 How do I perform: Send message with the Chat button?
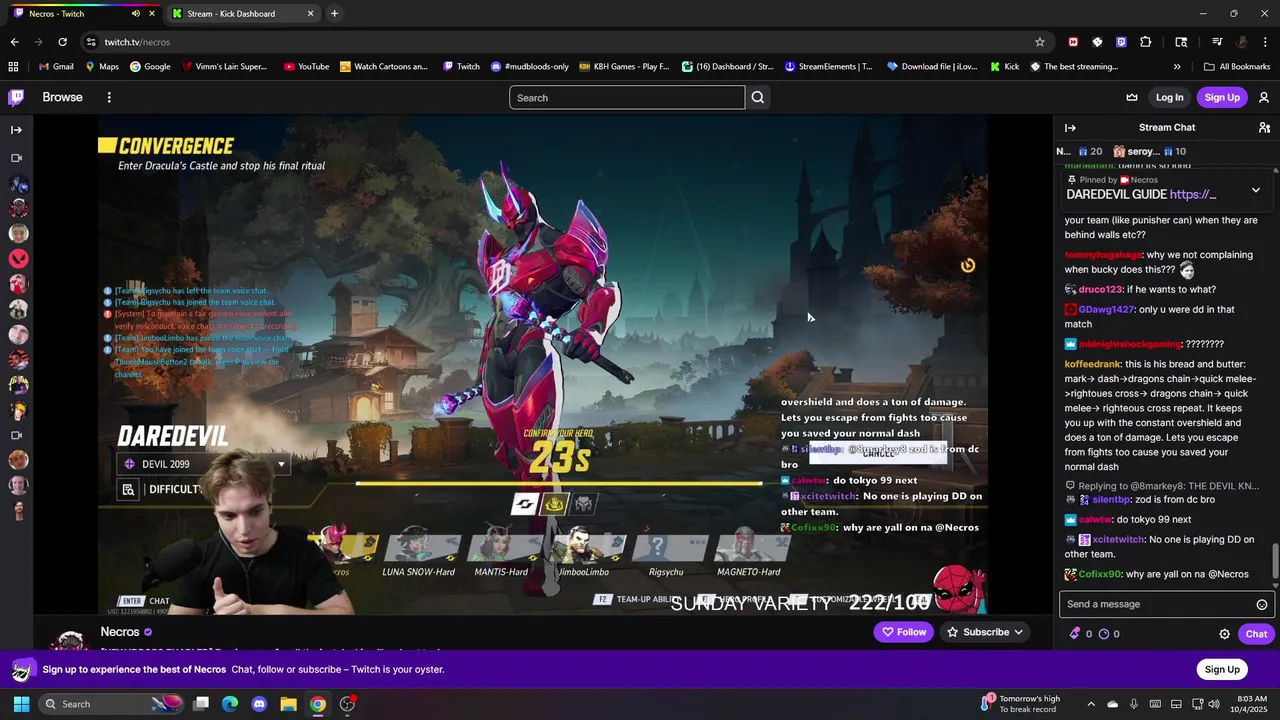1256,634
